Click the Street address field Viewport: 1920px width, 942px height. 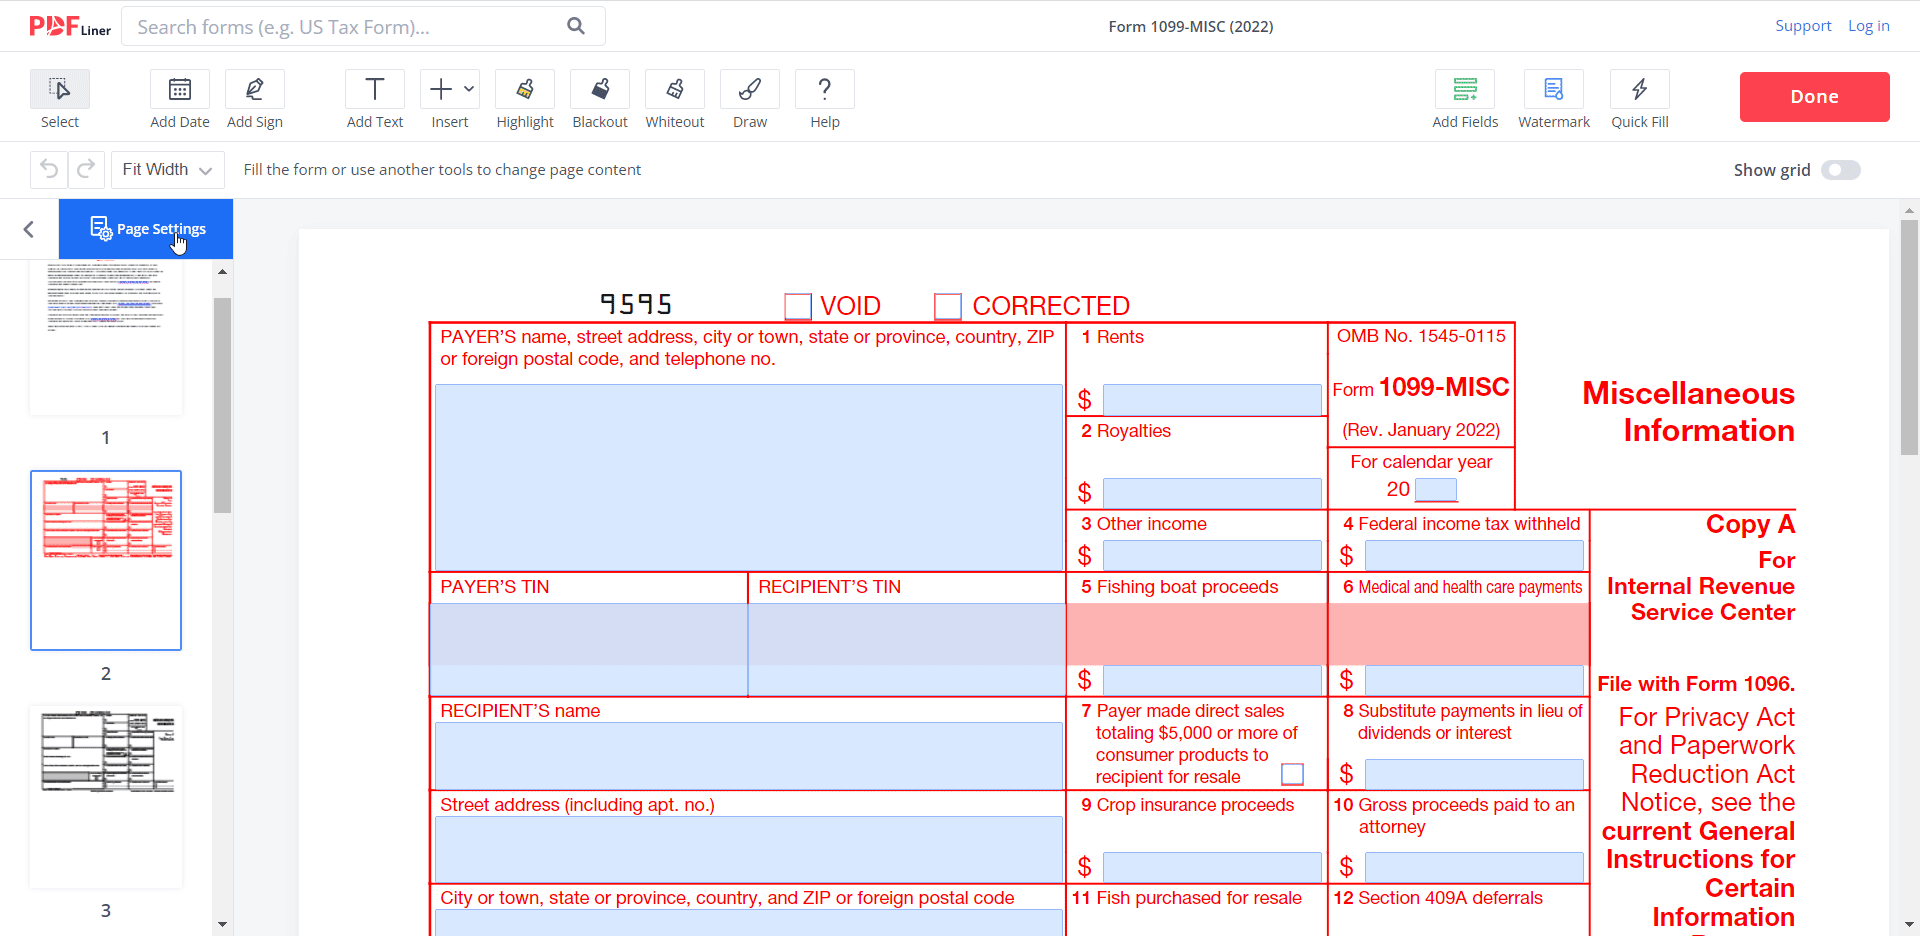pos(749,849)
